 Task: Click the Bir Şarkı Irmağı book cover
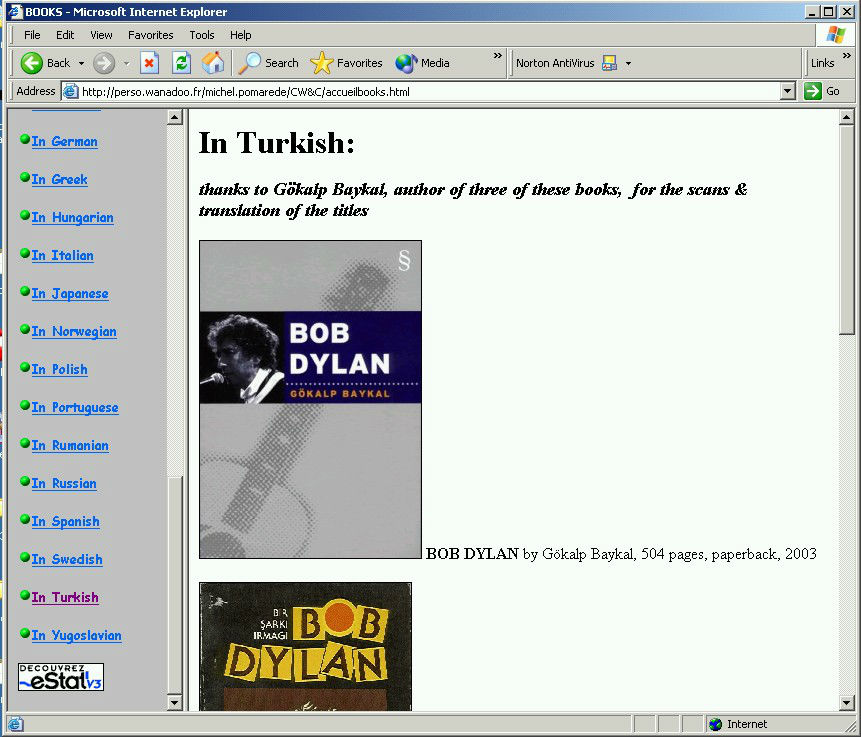[305, 646]
